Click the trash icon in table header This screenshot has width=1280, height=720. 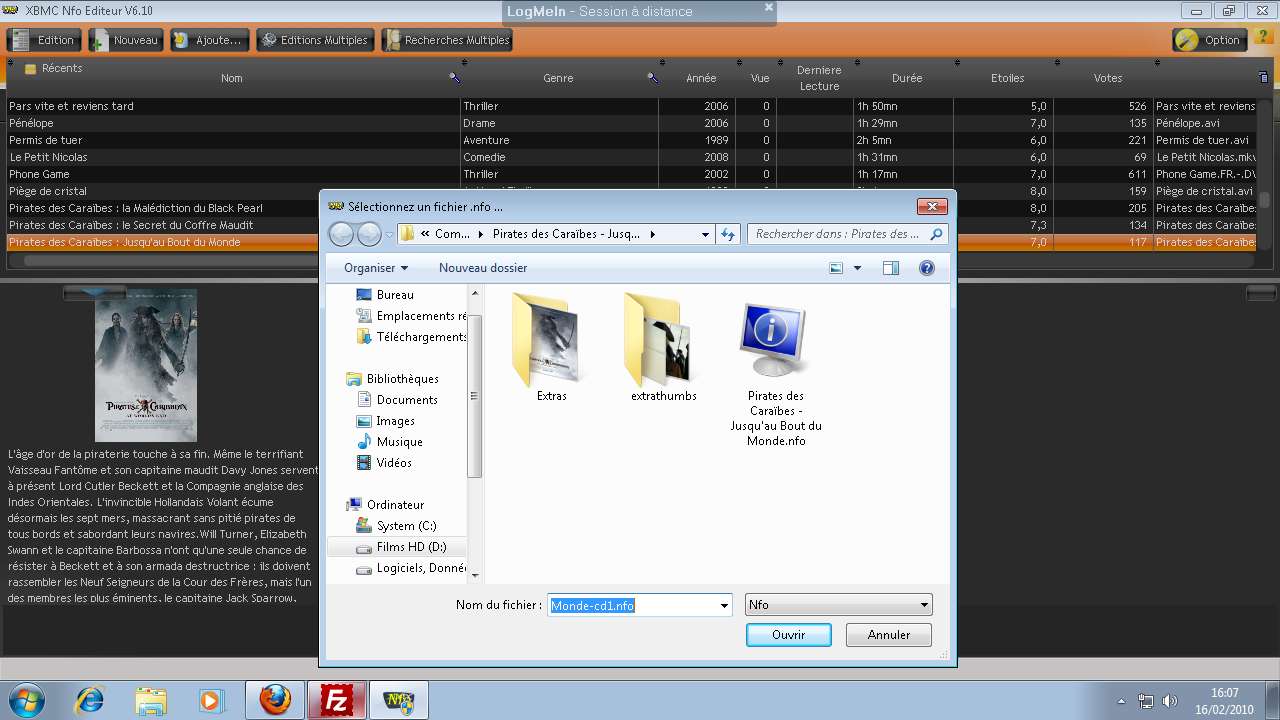(1263, 77)
